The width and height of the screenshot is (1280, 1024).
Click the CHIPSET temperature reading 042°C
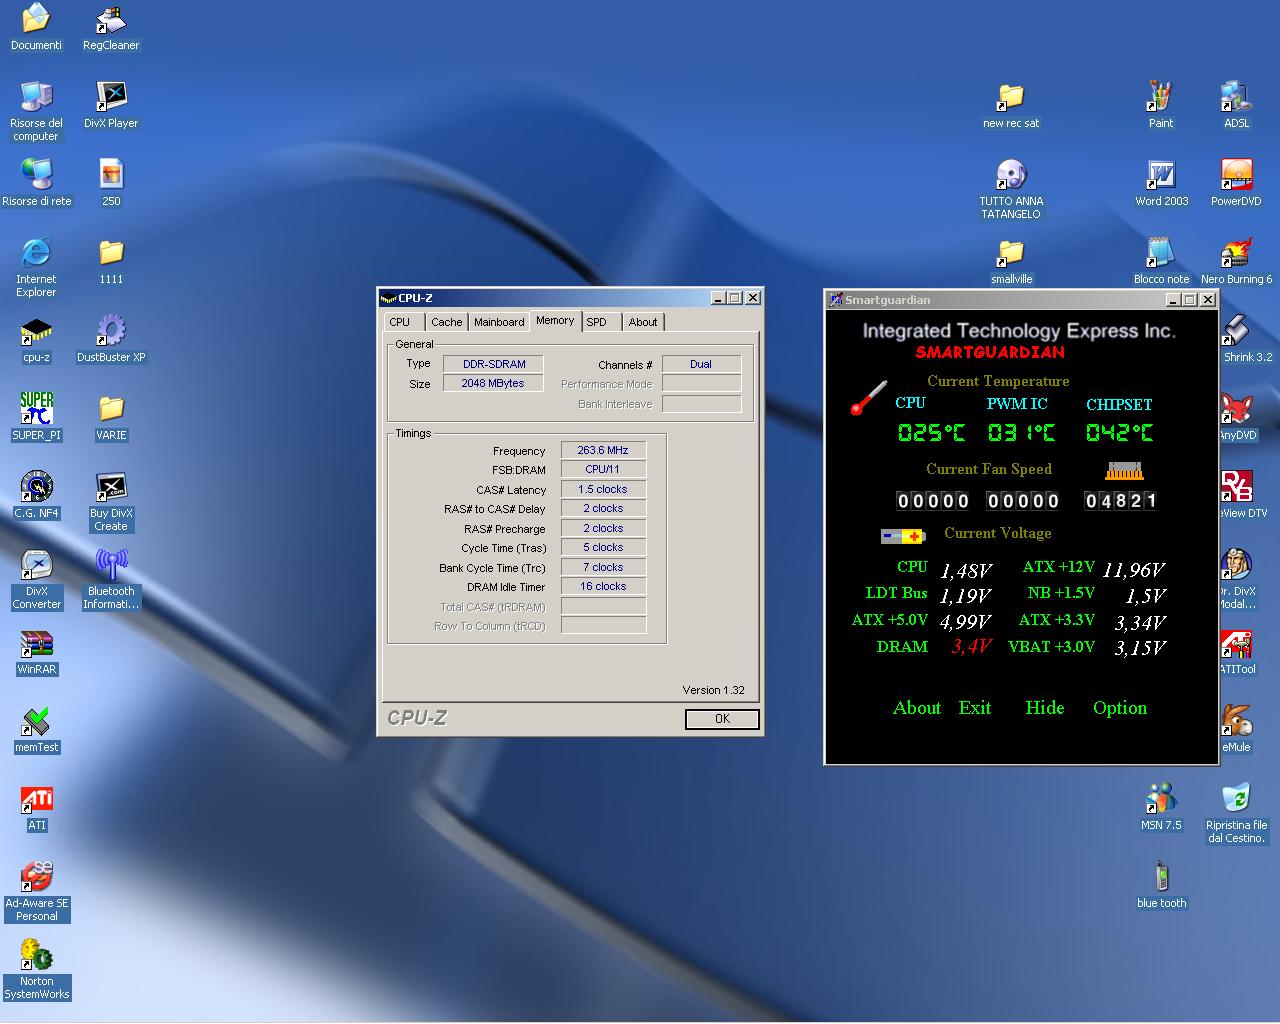(x=1119, y=433)
